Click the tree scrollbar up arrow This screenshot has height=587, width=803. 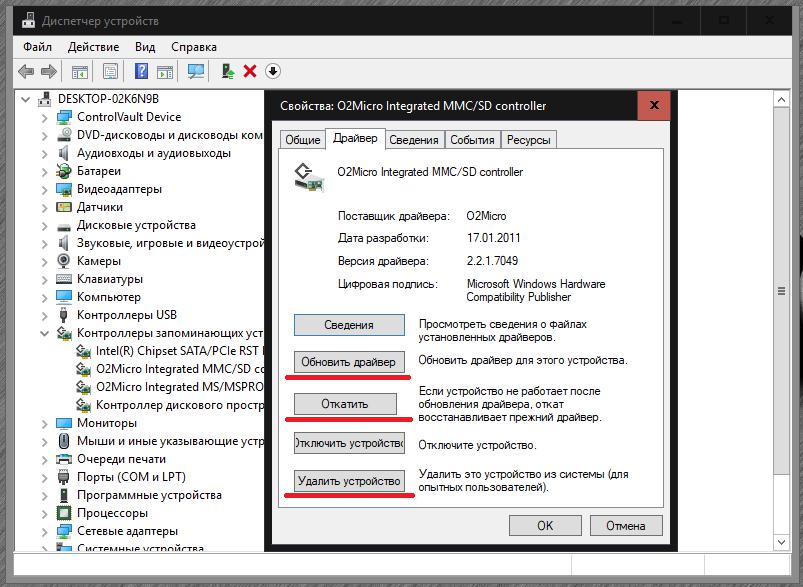[781, 100]
